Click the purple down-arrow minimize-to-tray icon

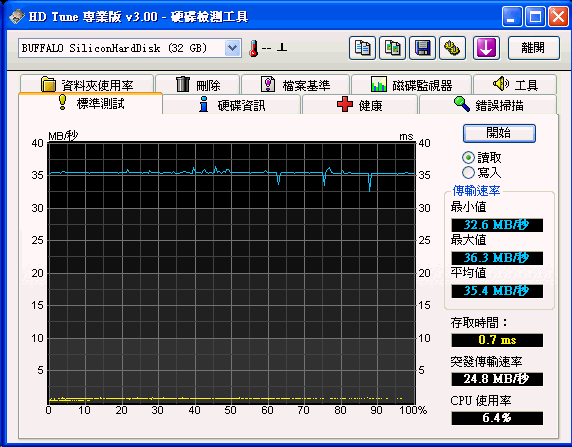[x=486, y=48]
